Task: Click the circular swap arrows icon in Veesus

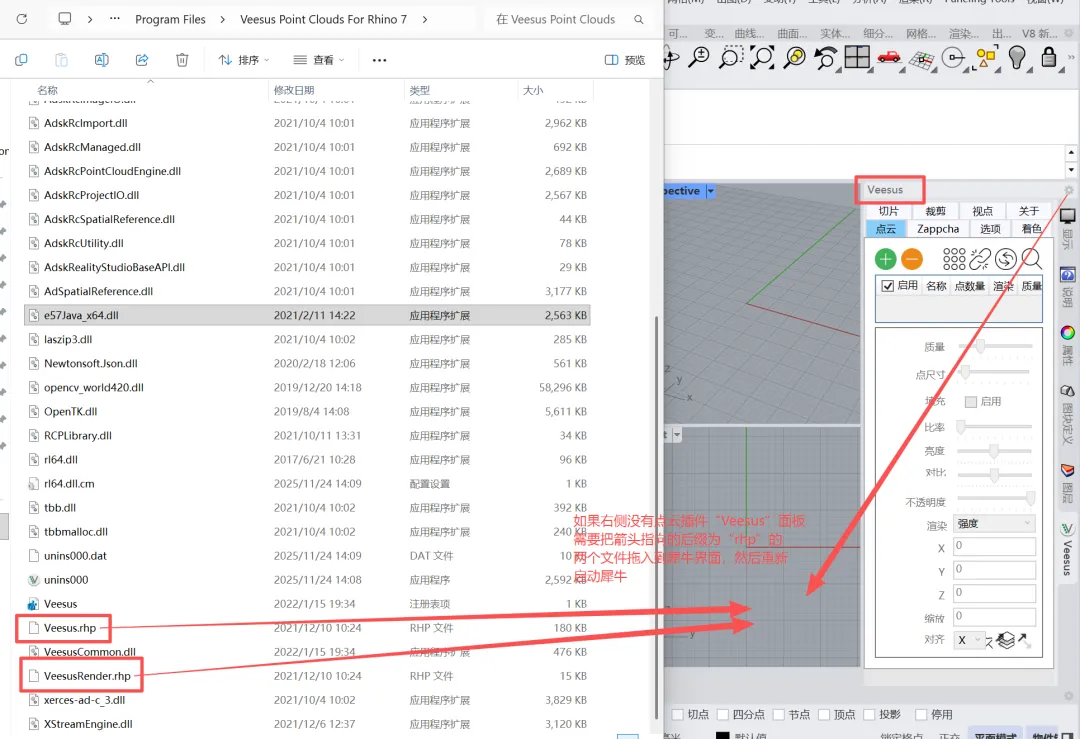Action: [x=1006, y=259]
